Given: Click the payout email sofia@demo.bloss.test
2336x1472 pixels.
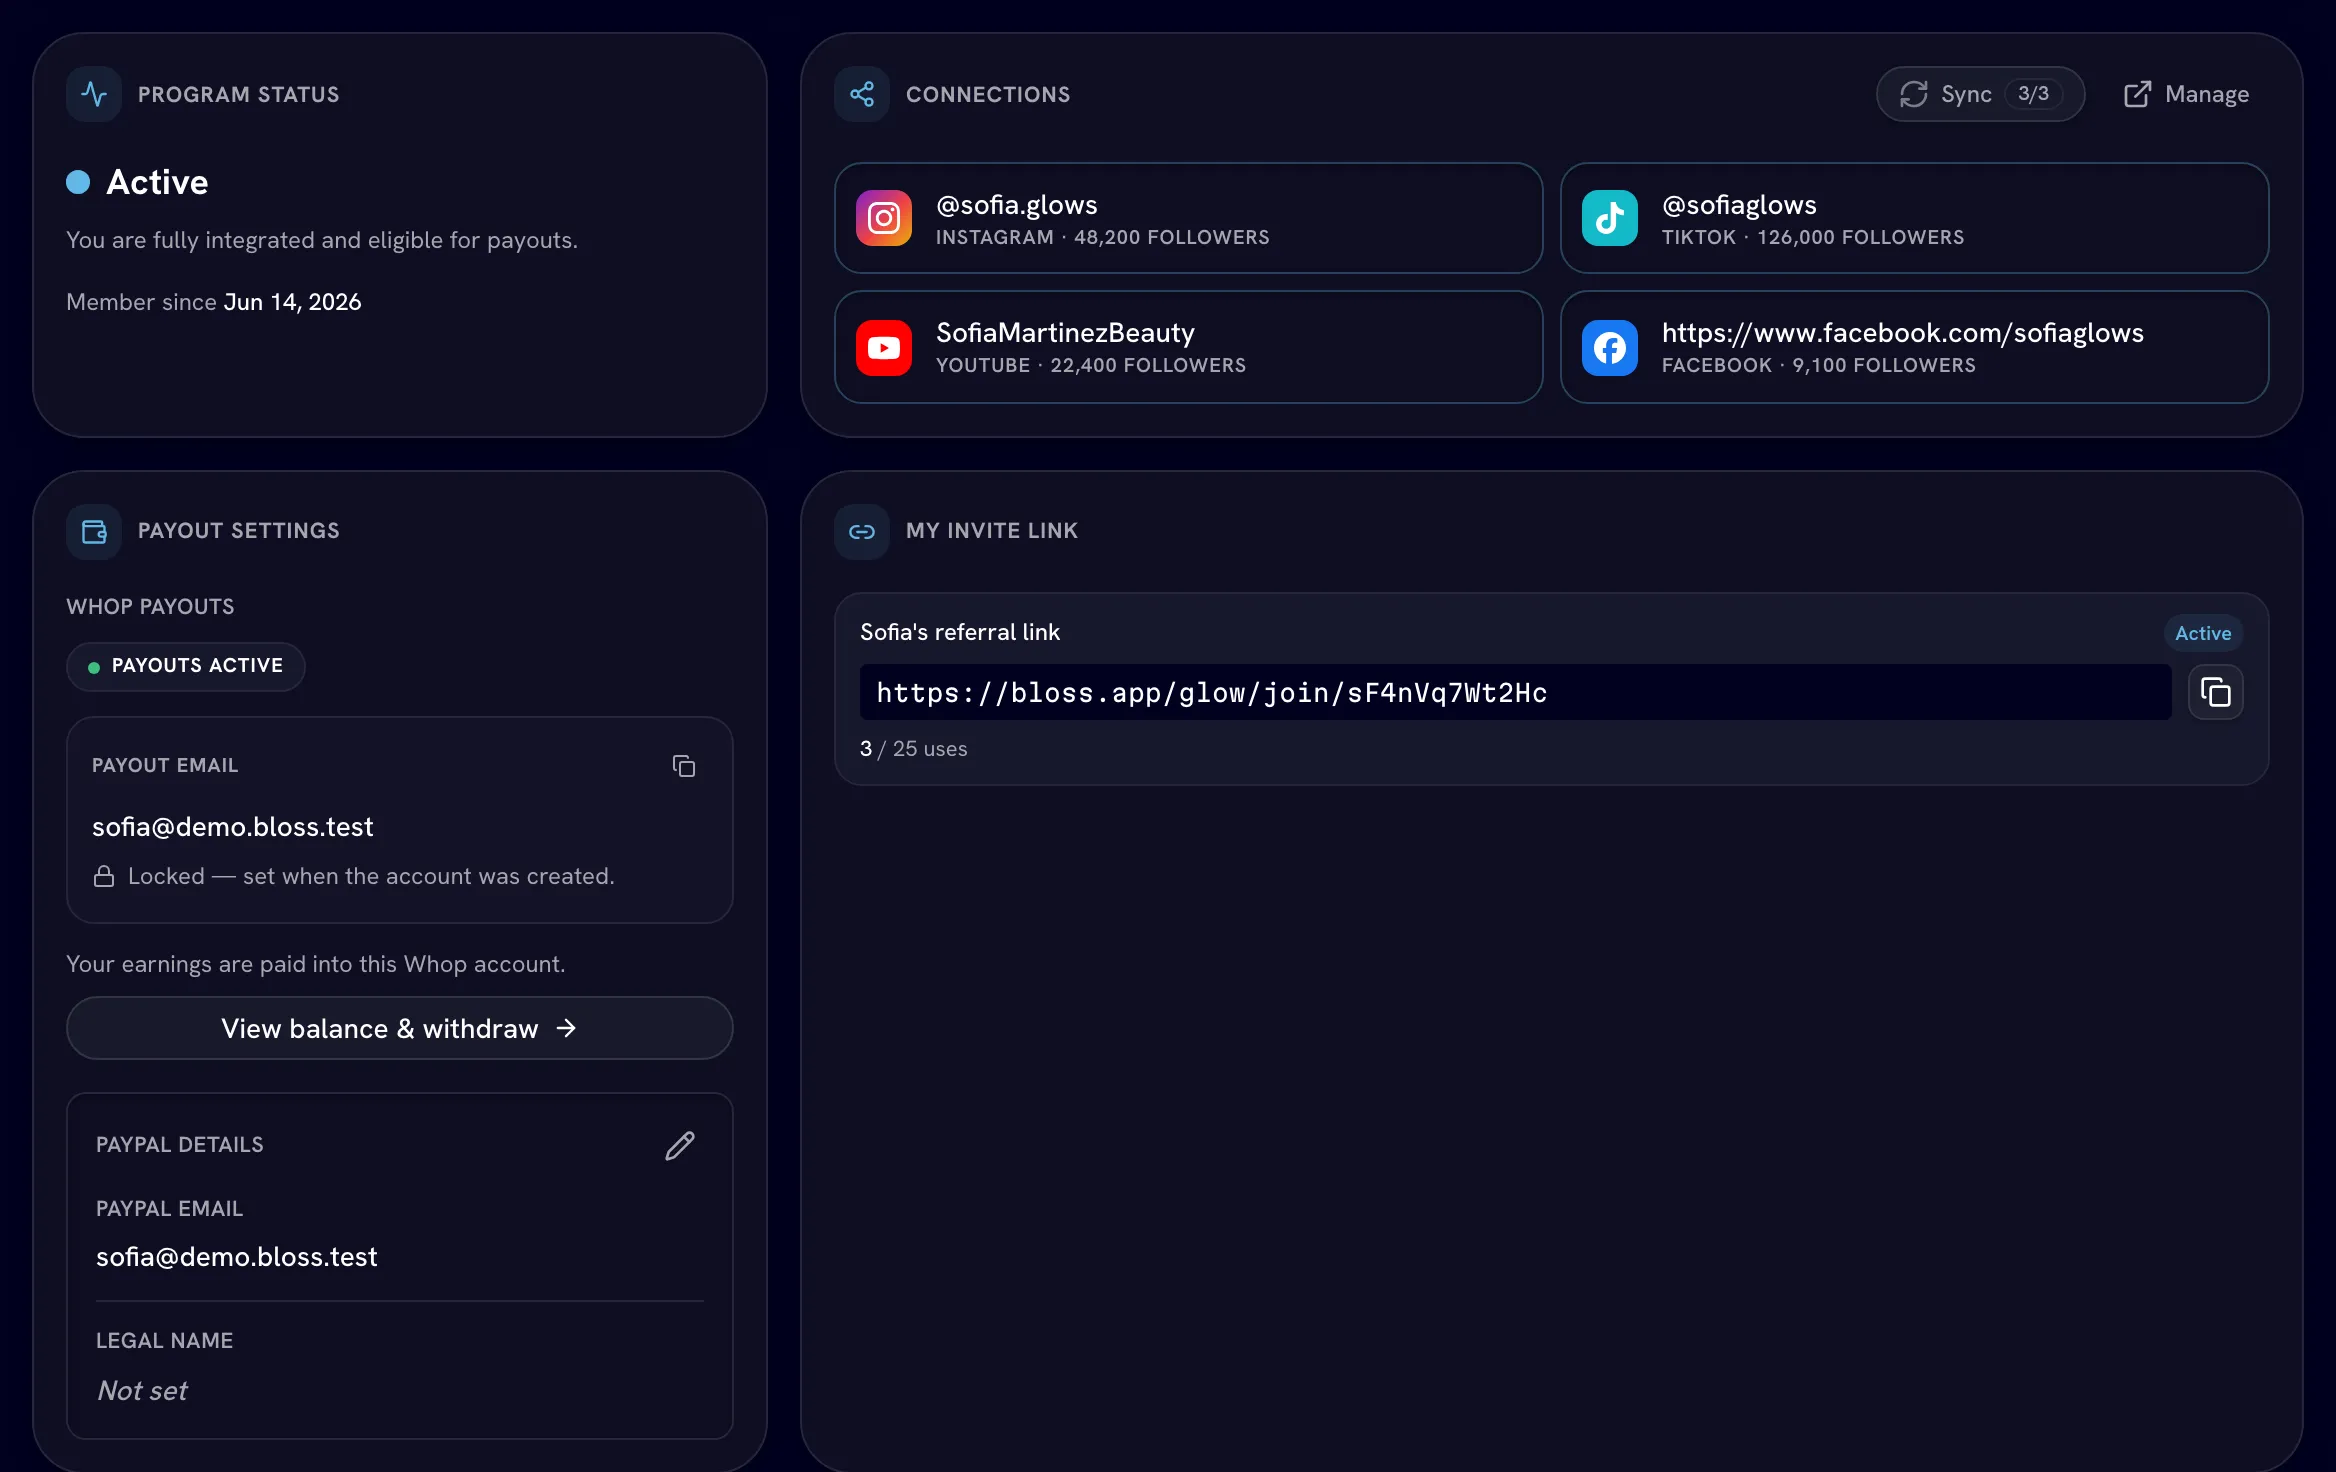Looking at the screenshot, I should tap(232, 827).
